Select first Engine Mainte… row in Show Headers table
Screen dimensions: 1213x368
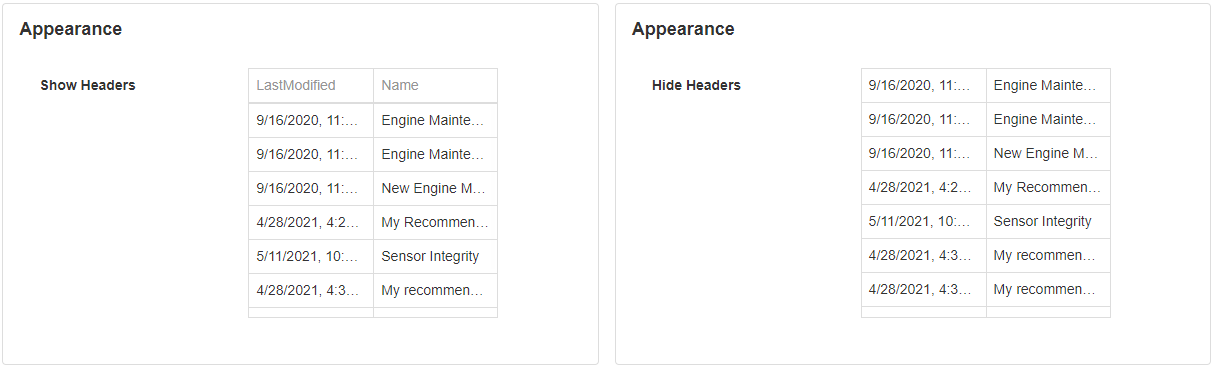point(373,120)
